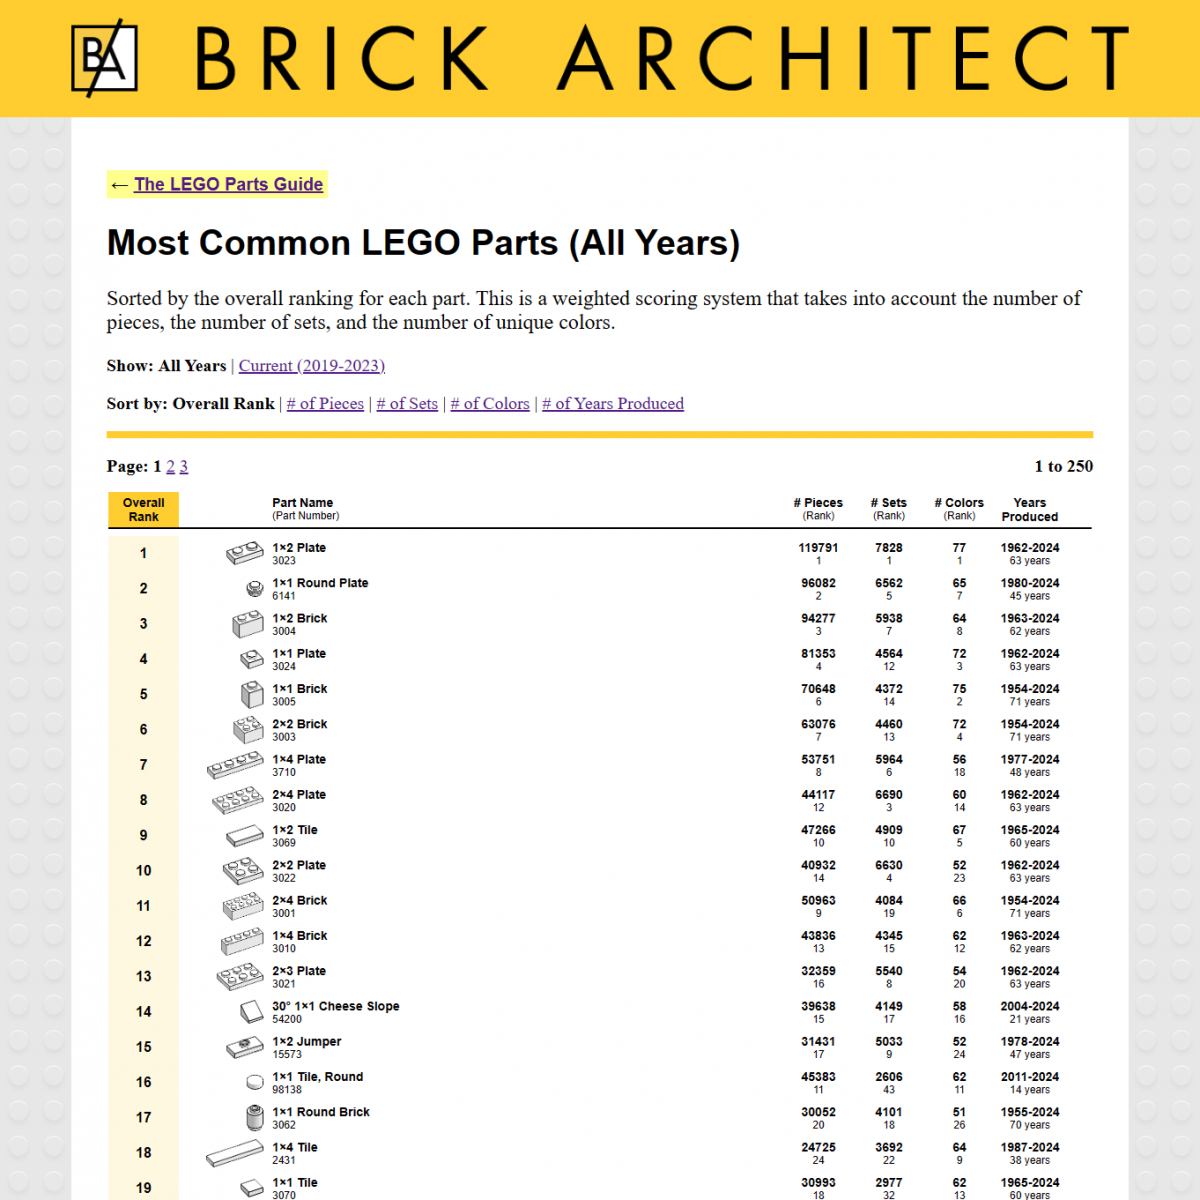
Task: Open The LEGO Parts Guide link
Action: coord(228,184)
